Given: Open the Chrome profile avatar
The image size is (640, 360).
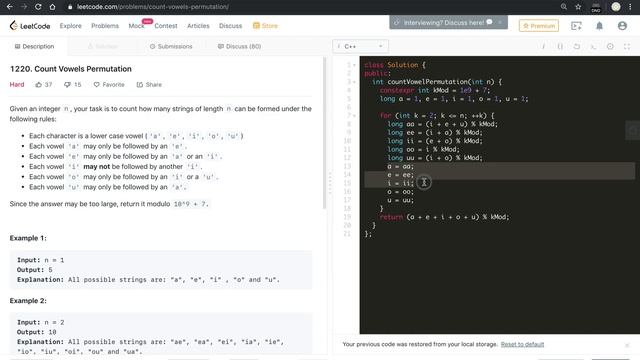Looking at the screenshot, I should (x=616, y=7).
